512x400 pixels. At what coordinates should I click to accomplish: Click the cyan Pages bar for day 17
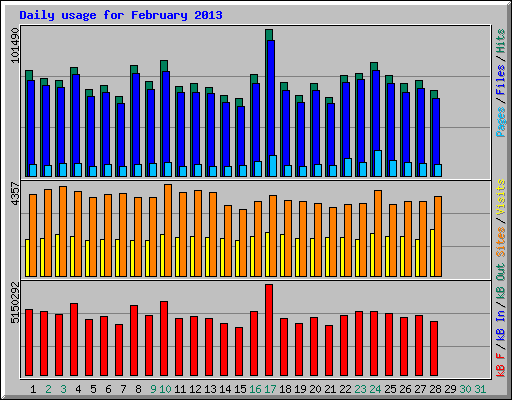pos(273,166)
